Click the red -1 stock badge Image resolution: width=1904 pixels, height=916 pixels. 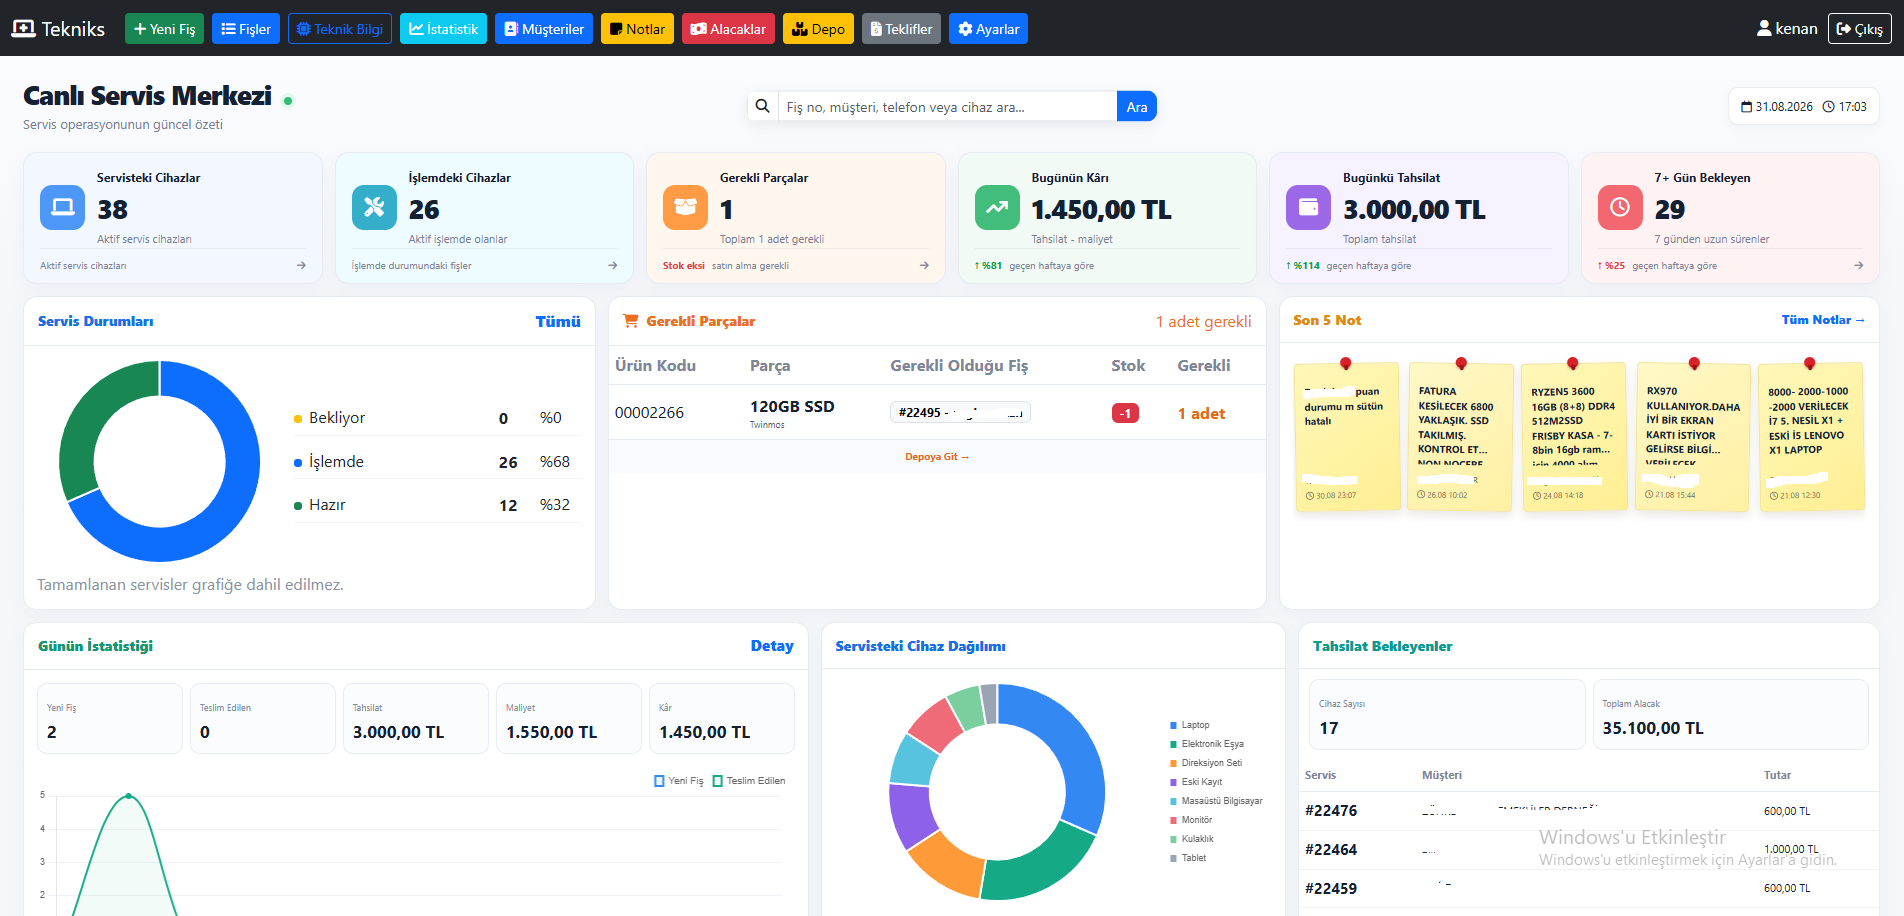point(1125,413)
